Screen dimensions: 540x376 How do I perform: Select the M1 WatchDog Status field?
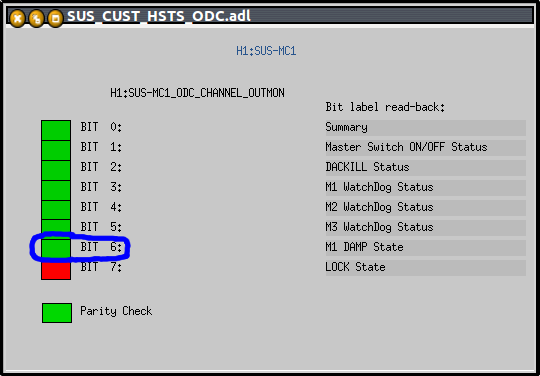coord(425,188)
